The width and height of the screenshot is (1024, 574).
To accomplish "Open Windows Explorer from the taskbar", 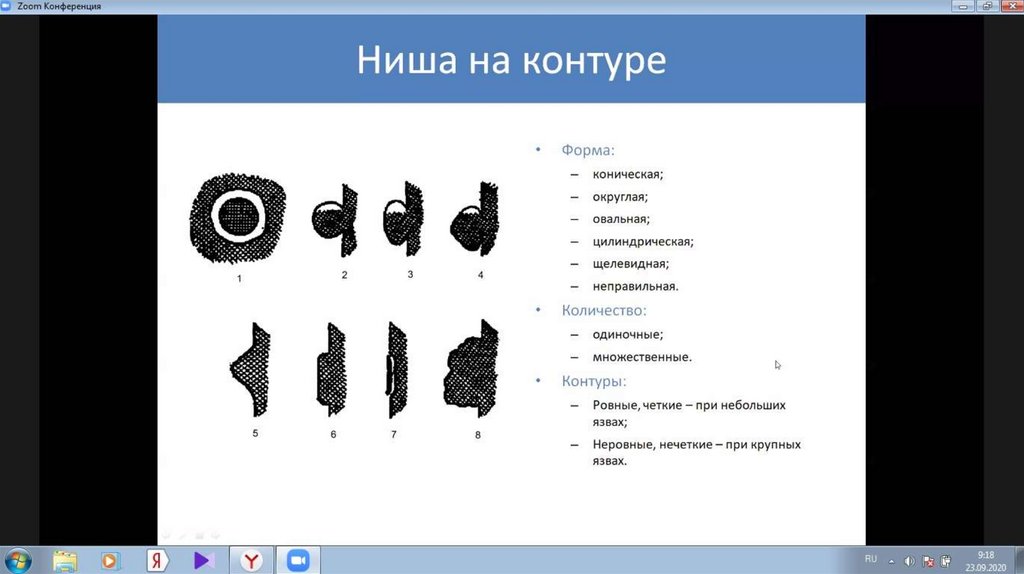I will pyautogui.click(x=65, y=560).
